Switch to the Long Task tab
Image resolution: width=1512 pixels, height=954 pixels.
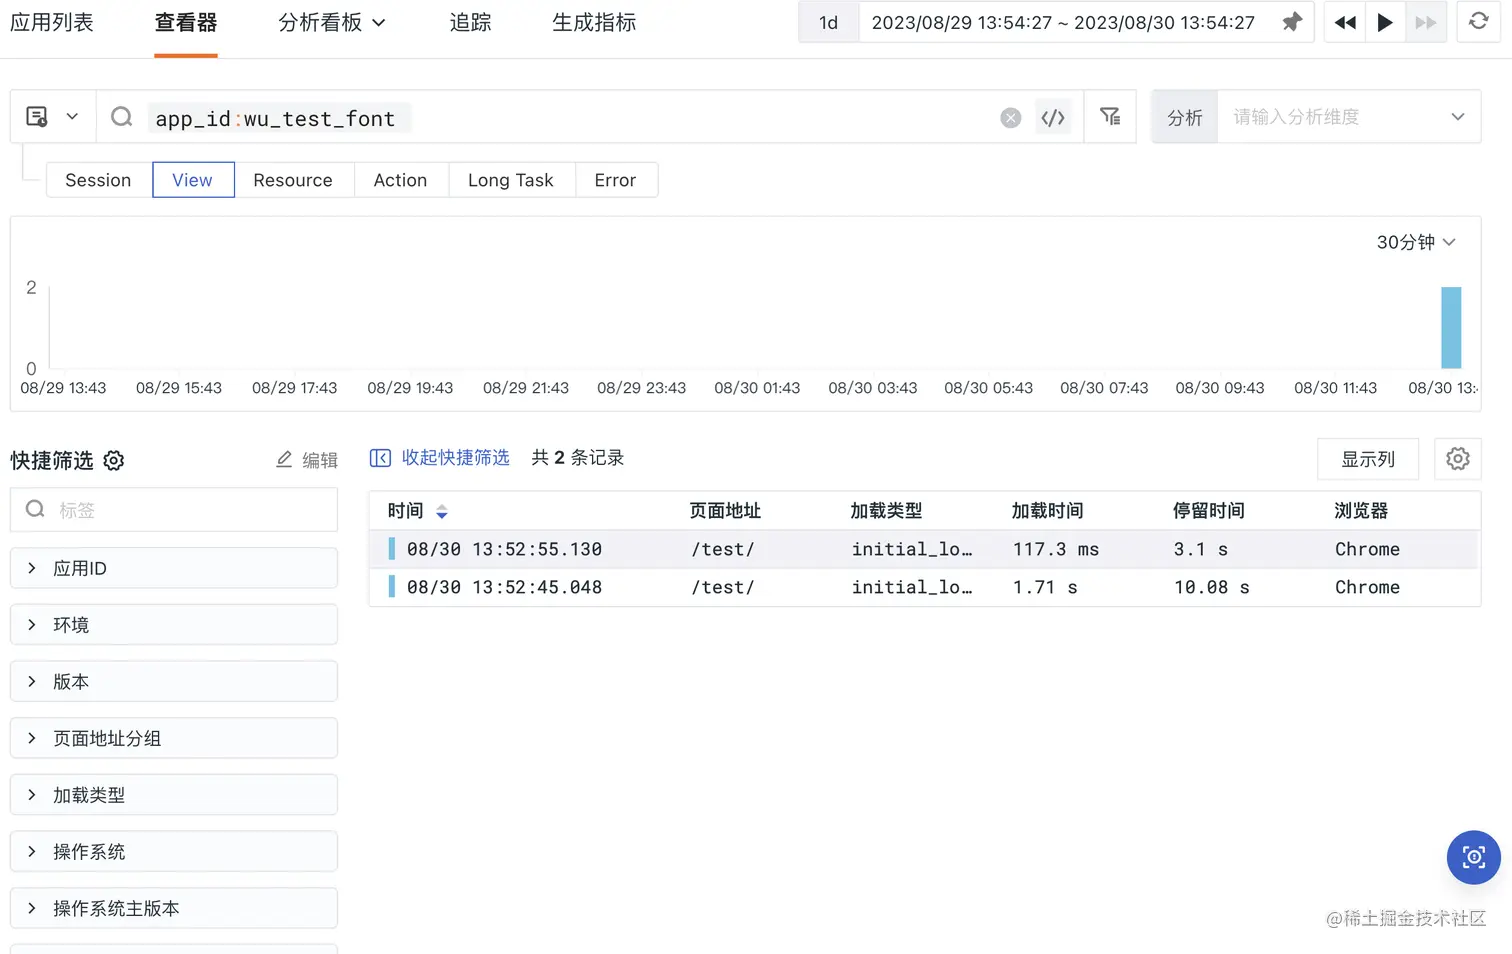511,180
